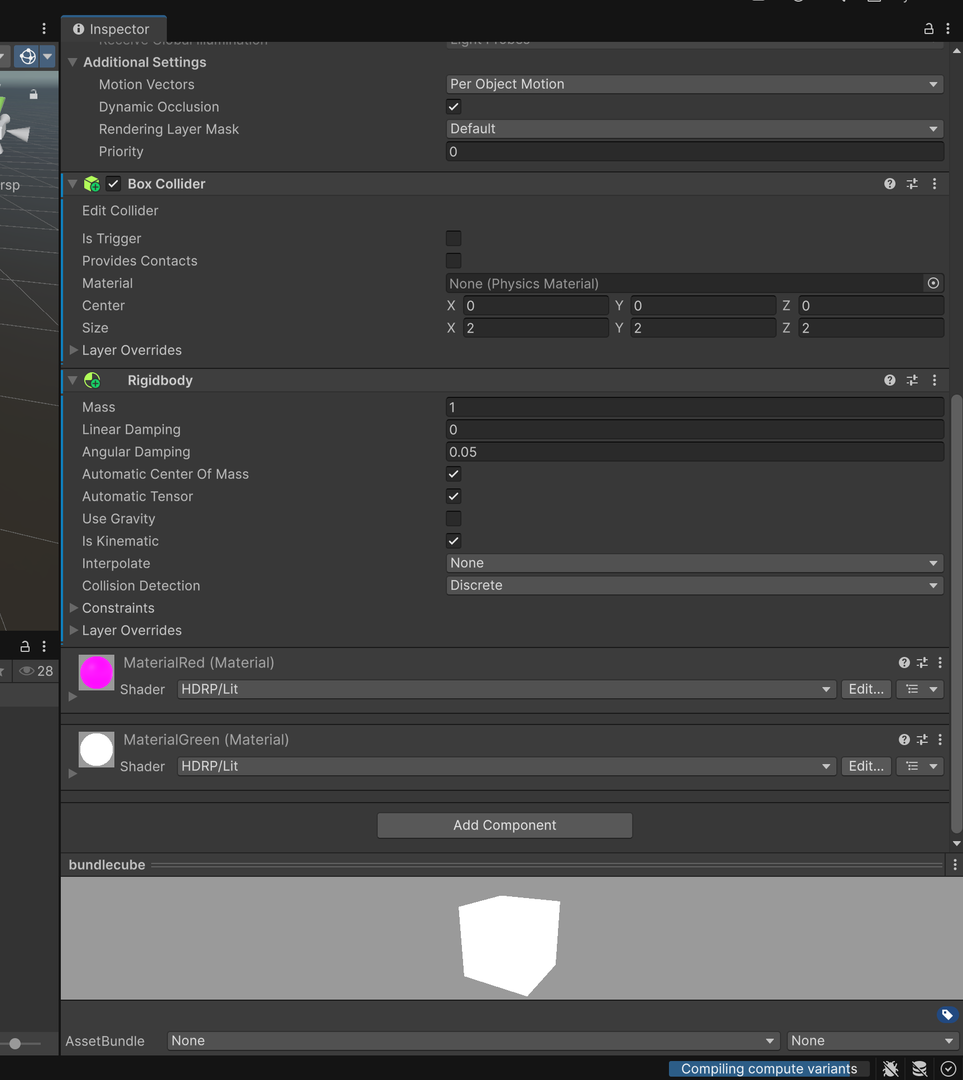Open MaterialGreen preset settings icon
The height and width of the screenshot is (1080, 963).
pos(922,739)
